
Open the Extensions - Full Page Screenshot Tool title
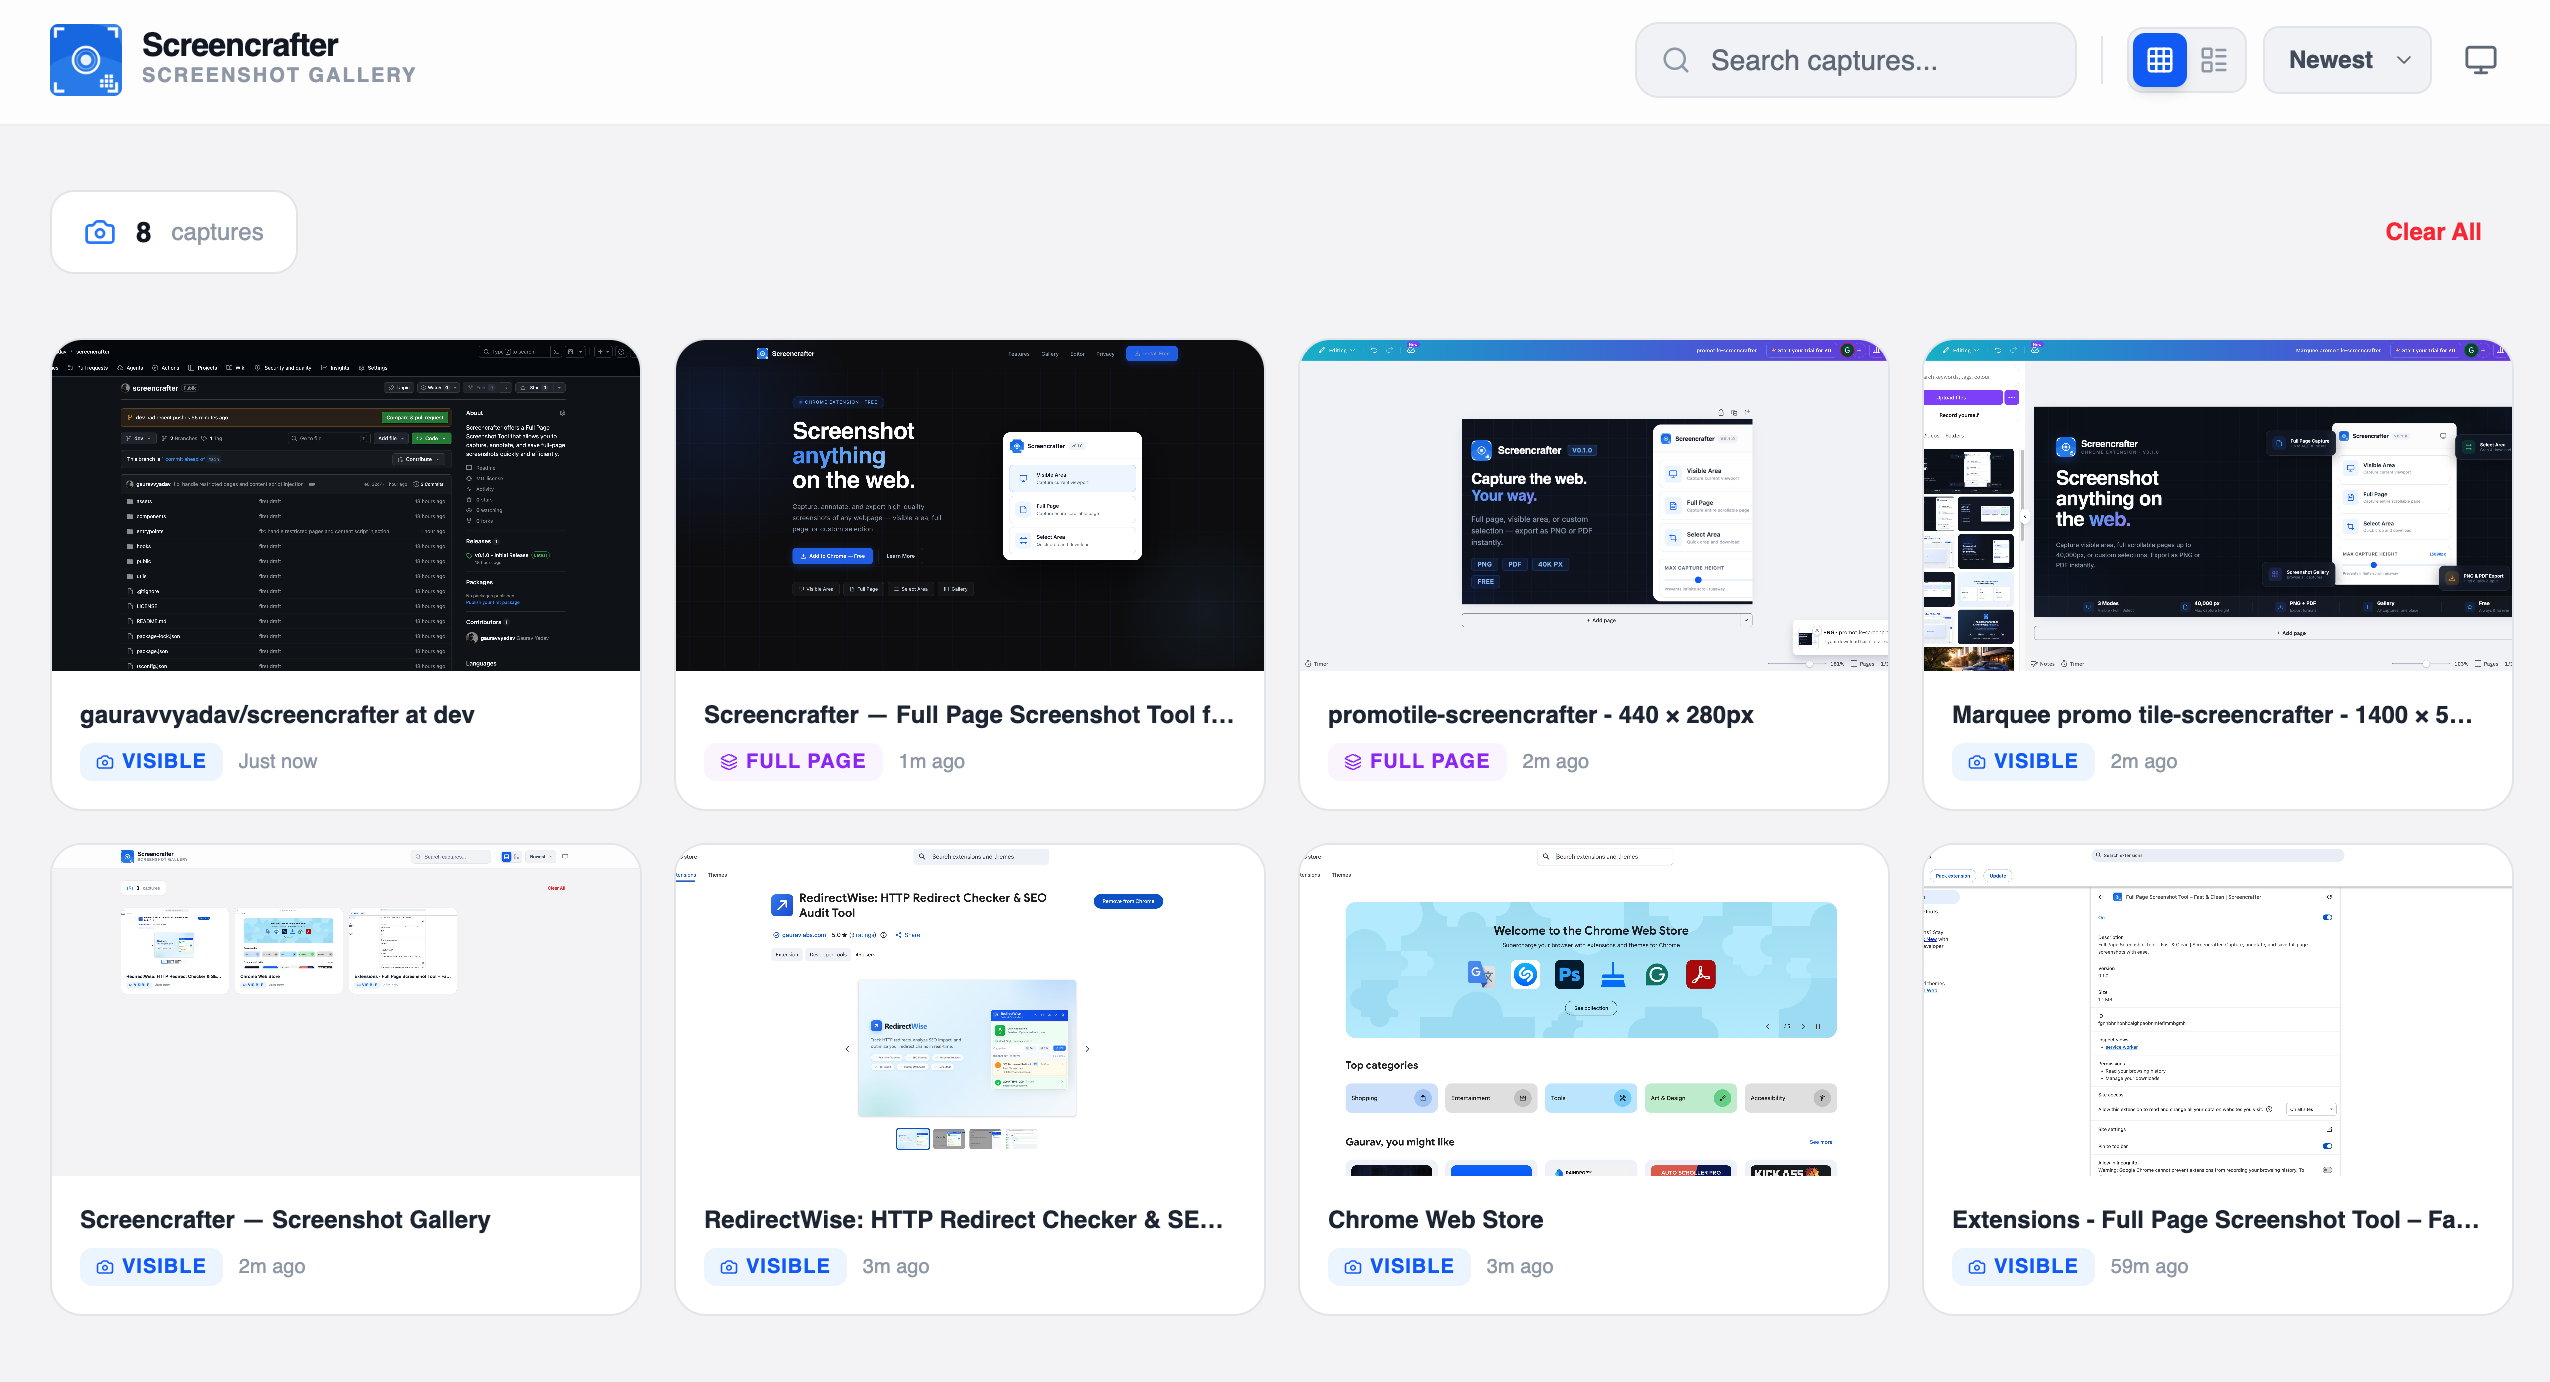pyautogui.click(x=2214, y=1220)
